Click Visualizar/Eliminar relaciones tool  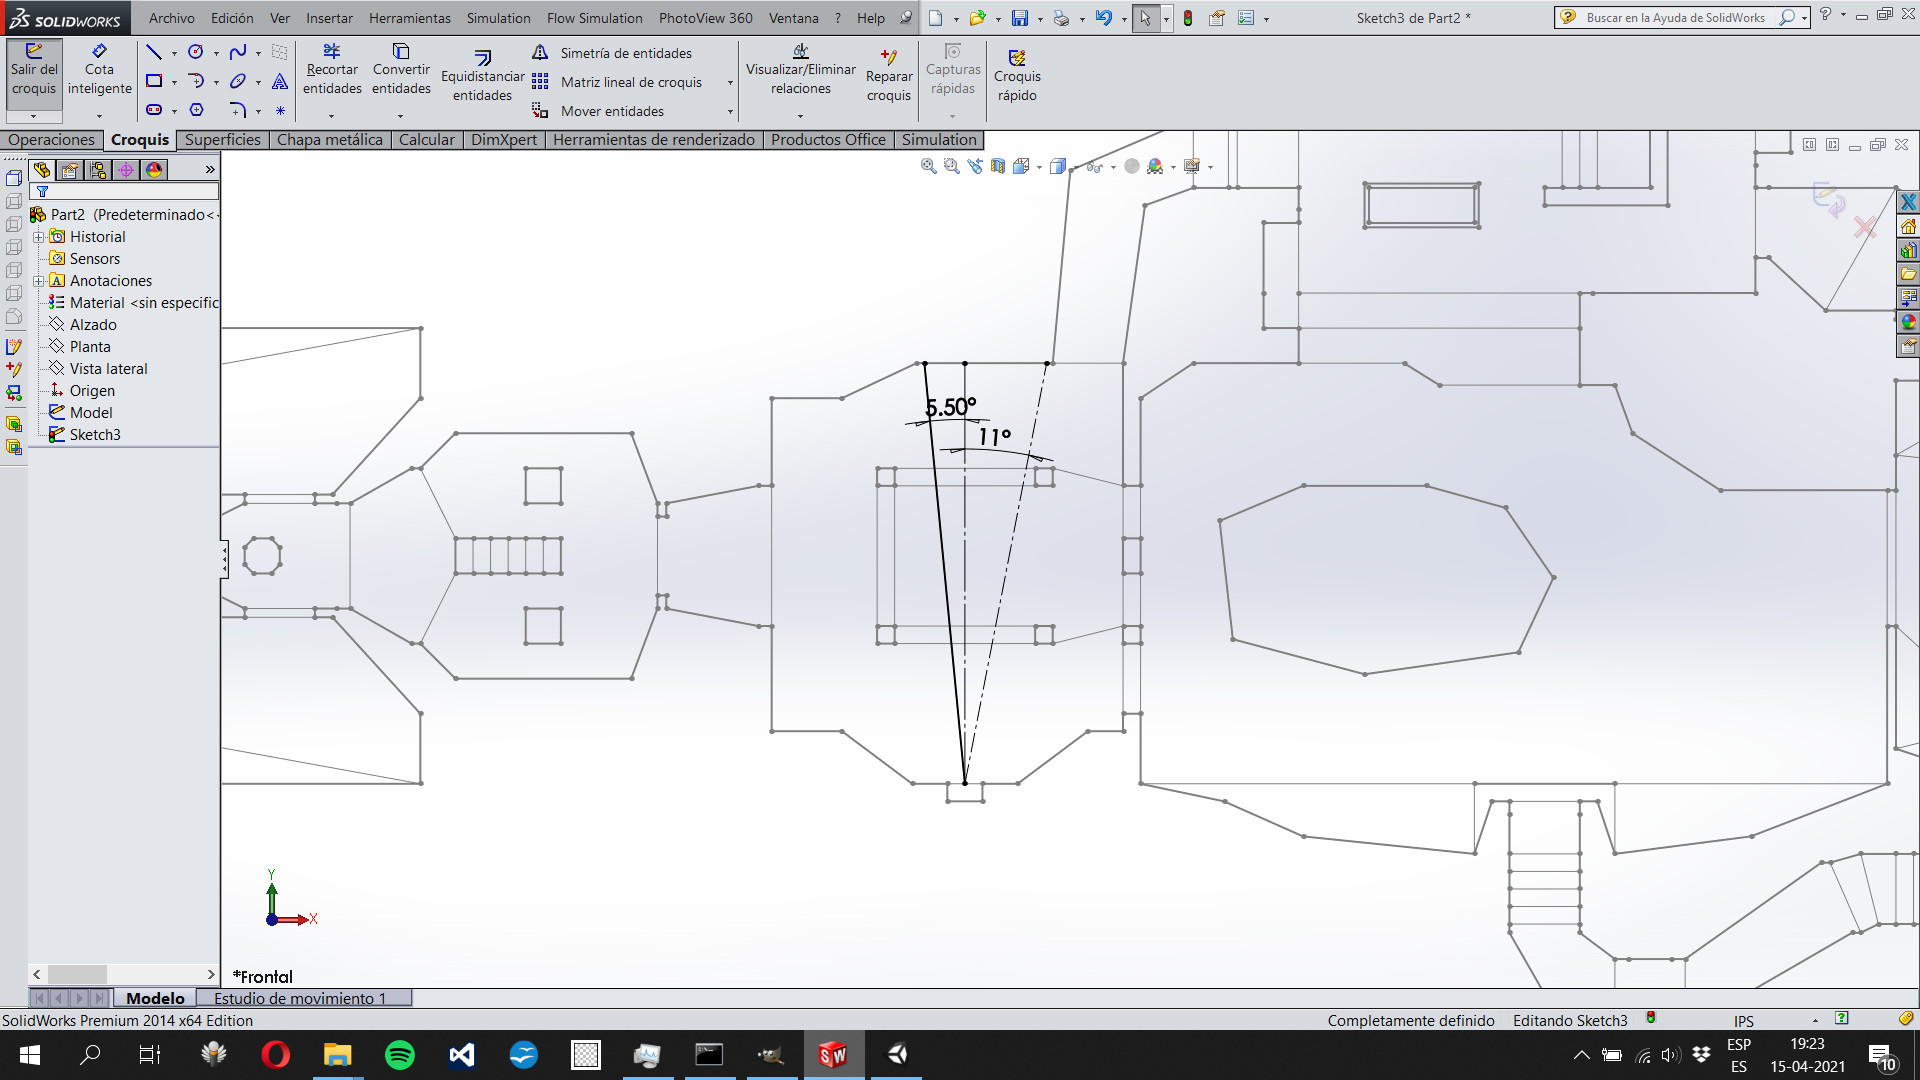pos(800,70)
